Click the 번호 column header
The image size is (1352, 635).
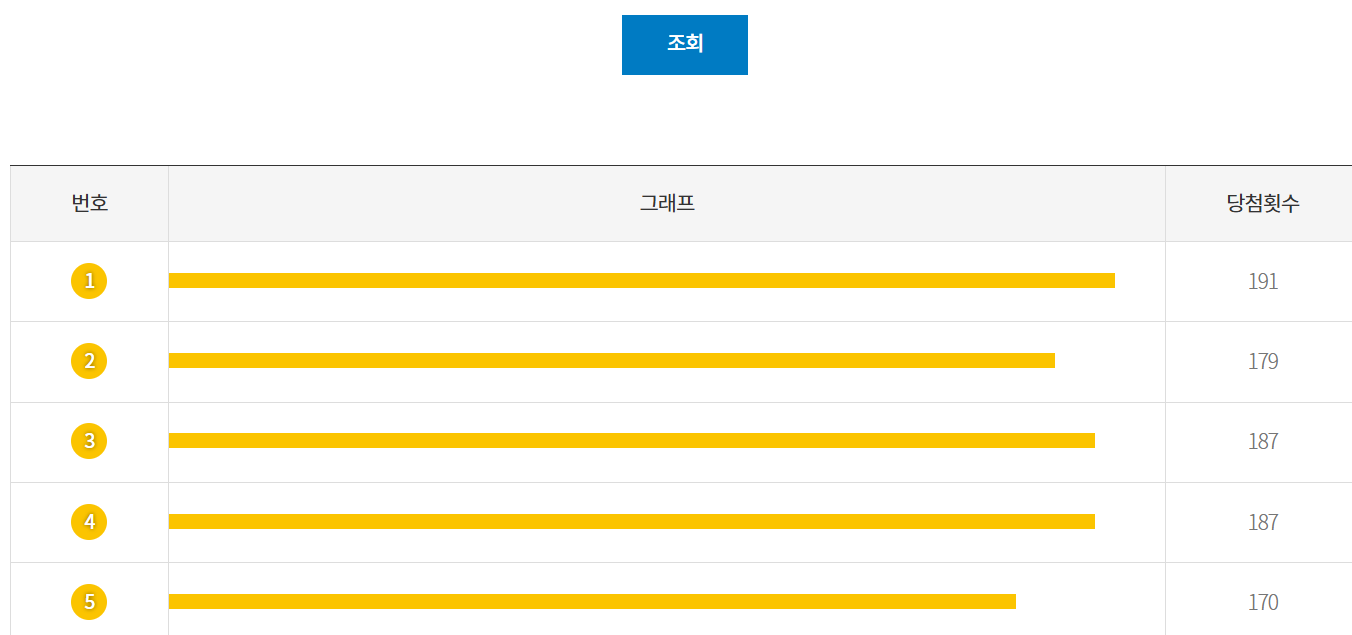pyautogui.click(x=89, y=203)
